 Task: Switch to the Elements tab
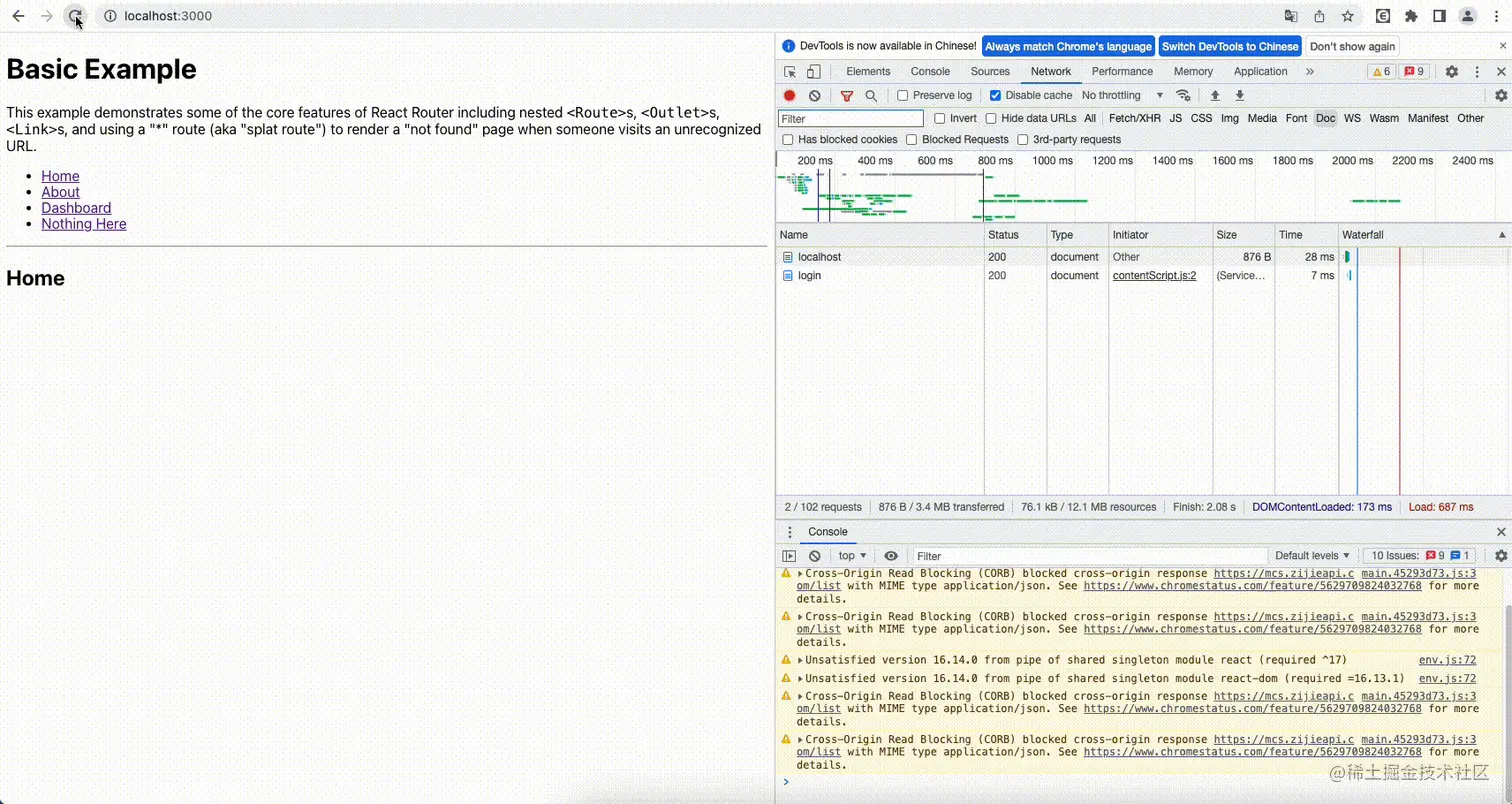click(868, 72)
